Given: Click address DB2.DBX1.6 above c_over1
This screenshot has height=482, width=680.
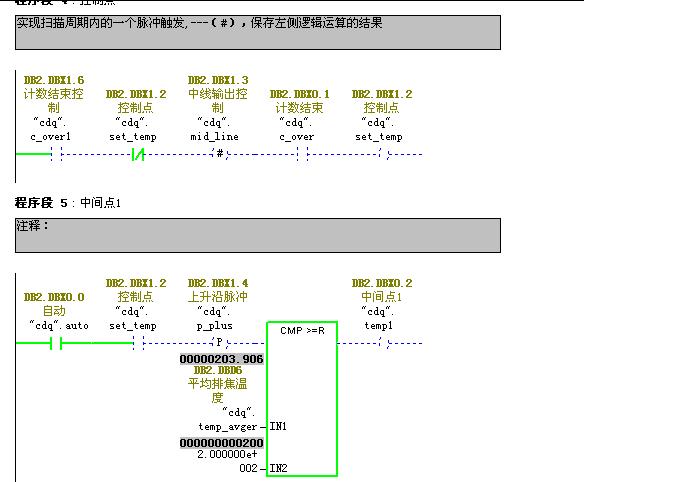Looking at the screenshot, I should (54, 80).
